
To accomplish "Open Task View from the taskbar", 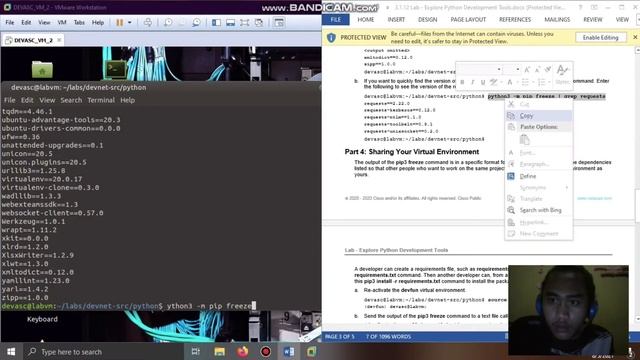I will (x=196, y=352).
